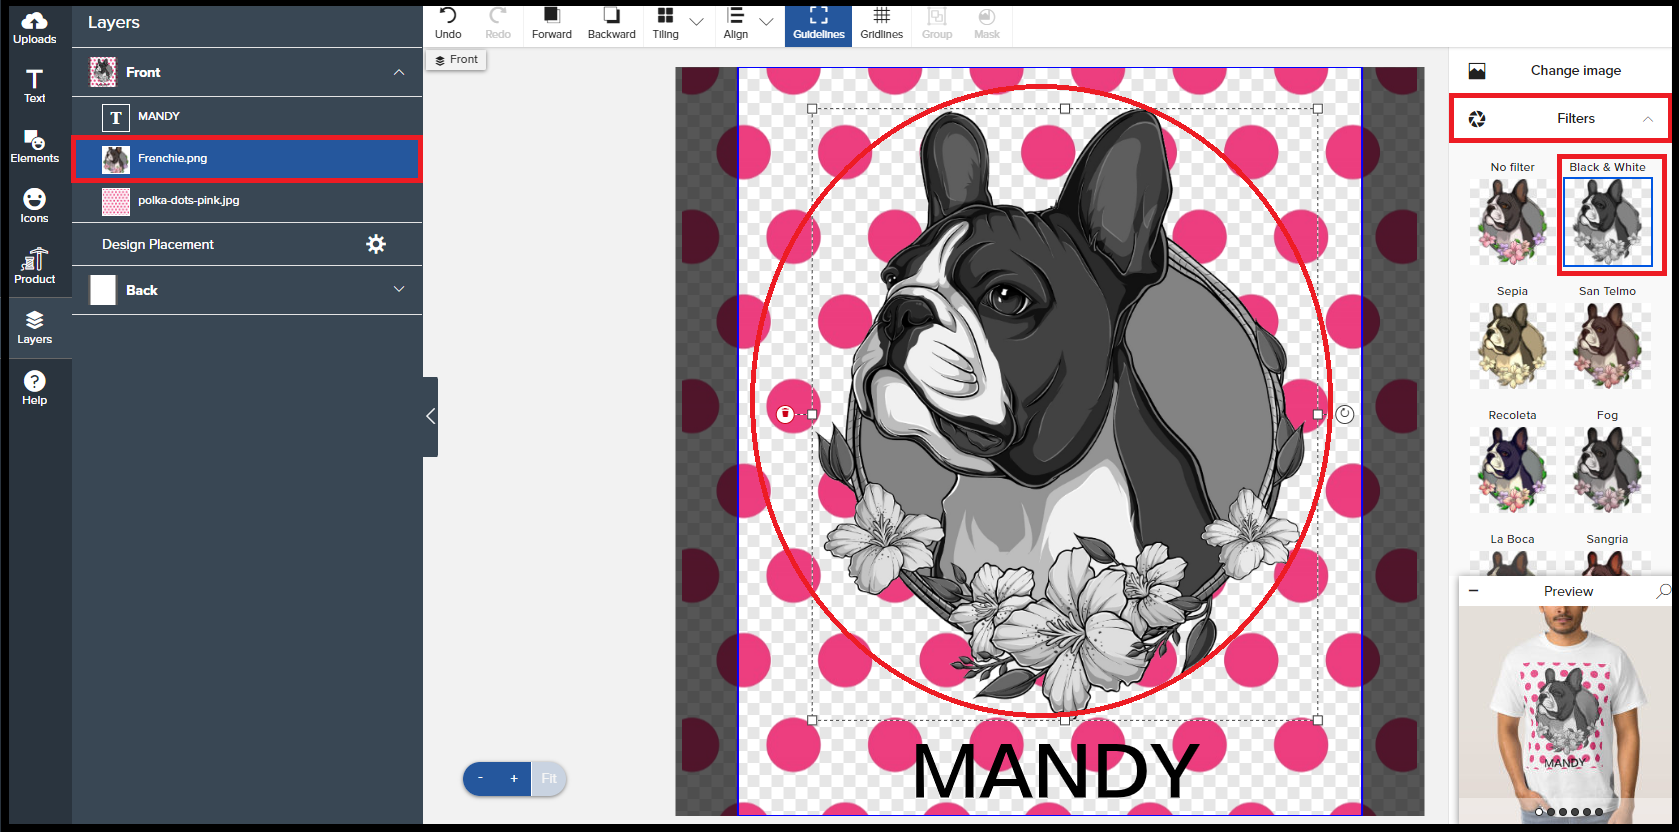Select the Text tool in sidebar
This screenshot has height=832, width=1679.
(x=35, y=86)
